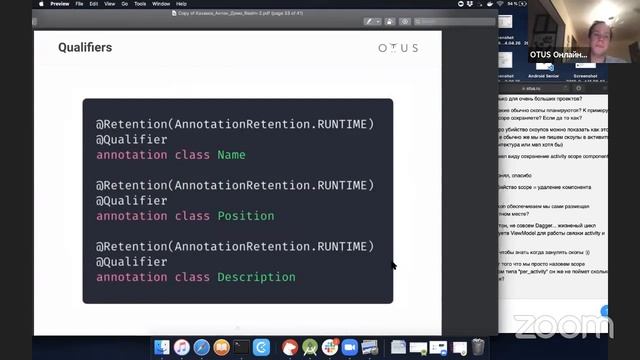The width and height of the screenshot is (640, 360).
Task: Open the red bird-logo app in Dock
Action: (x=290, y=347)
